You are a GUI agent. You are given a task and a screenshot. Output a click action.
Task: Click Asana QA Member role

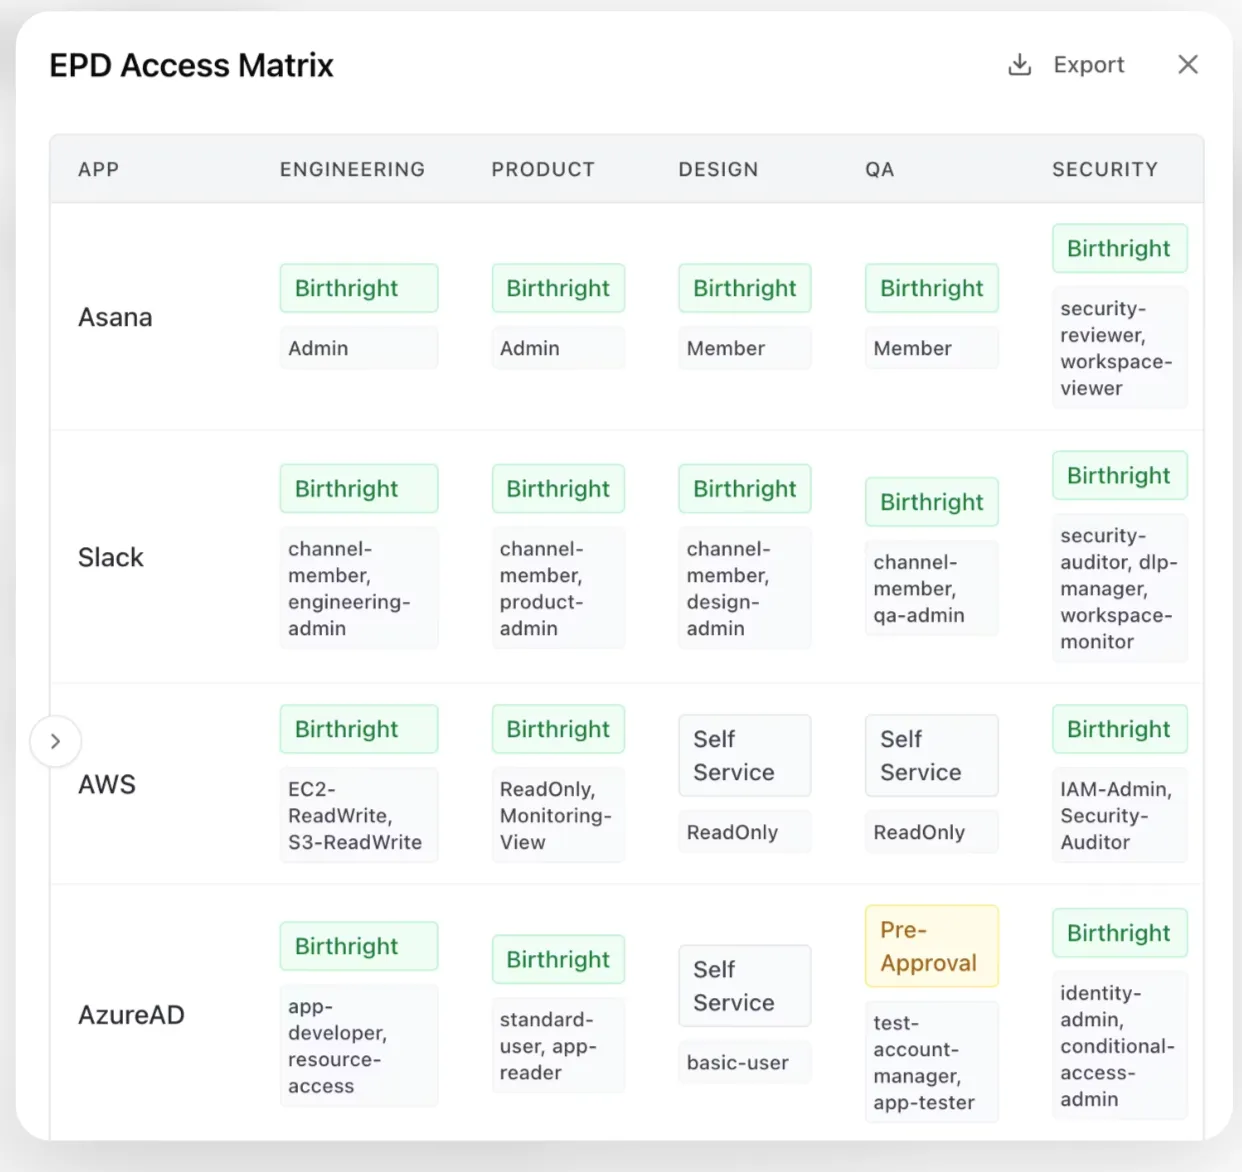click(932, 348)
